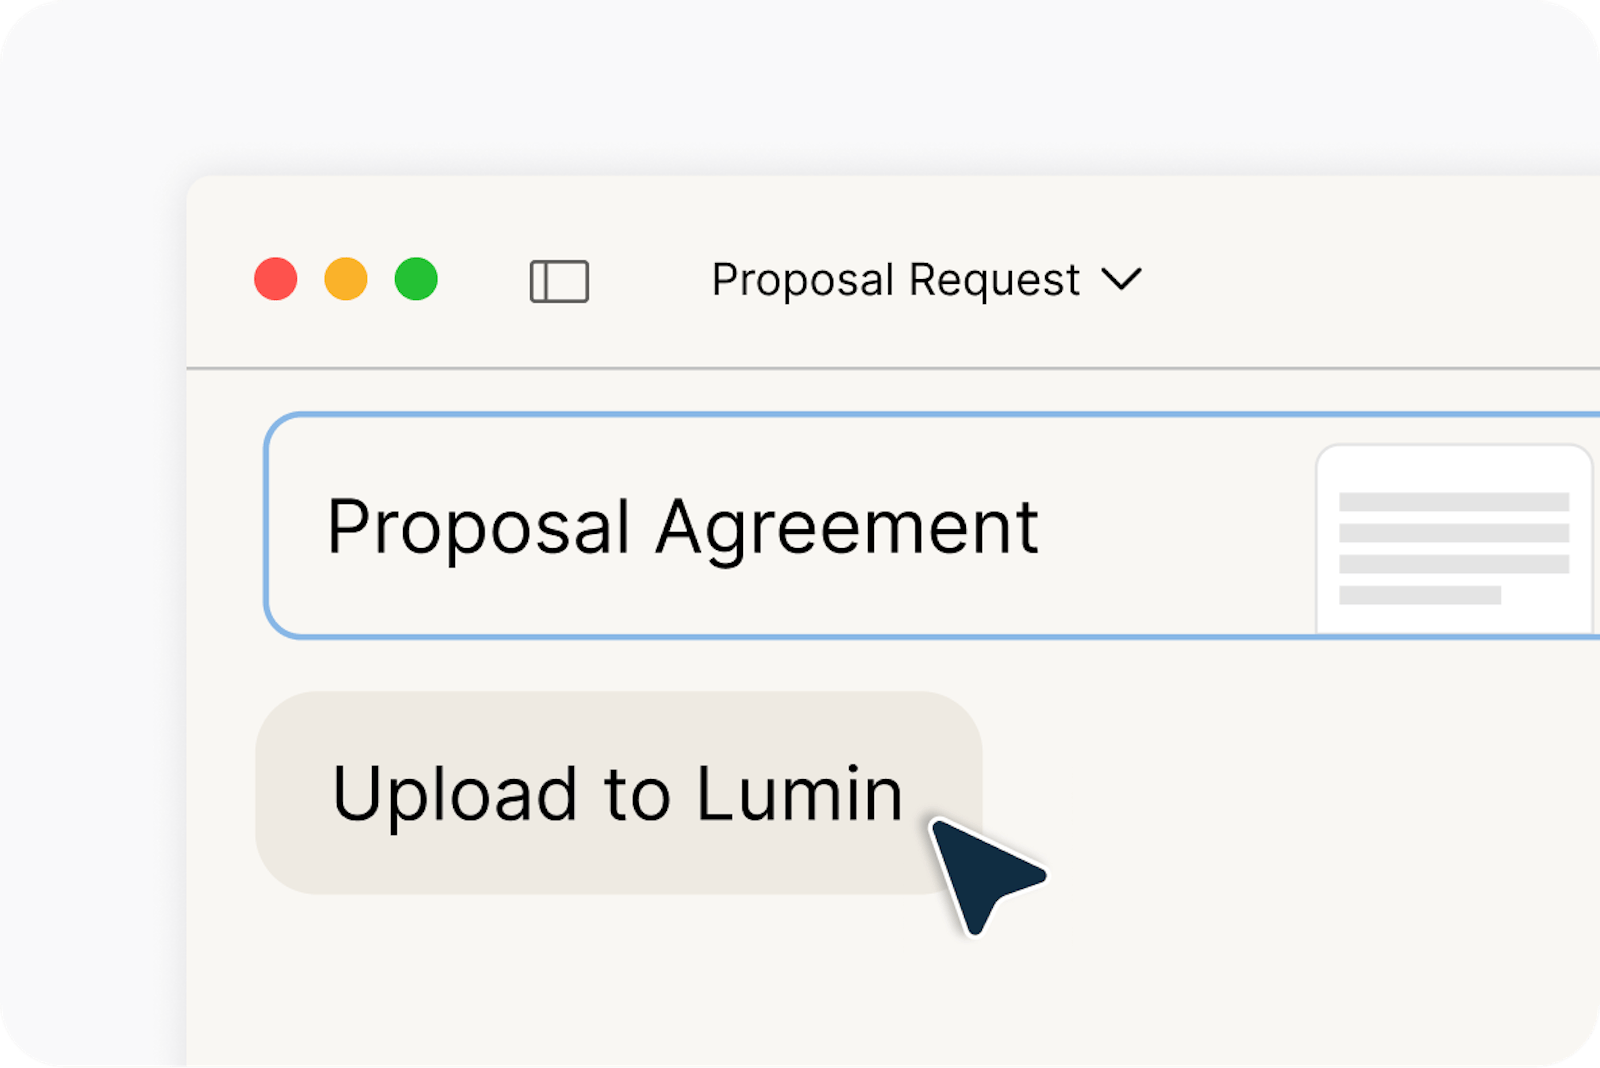This screenshot has width=1600, height=1068.
Task: Show or hide the sidebar
Action: pyautogui.click(x=559, y=281)
